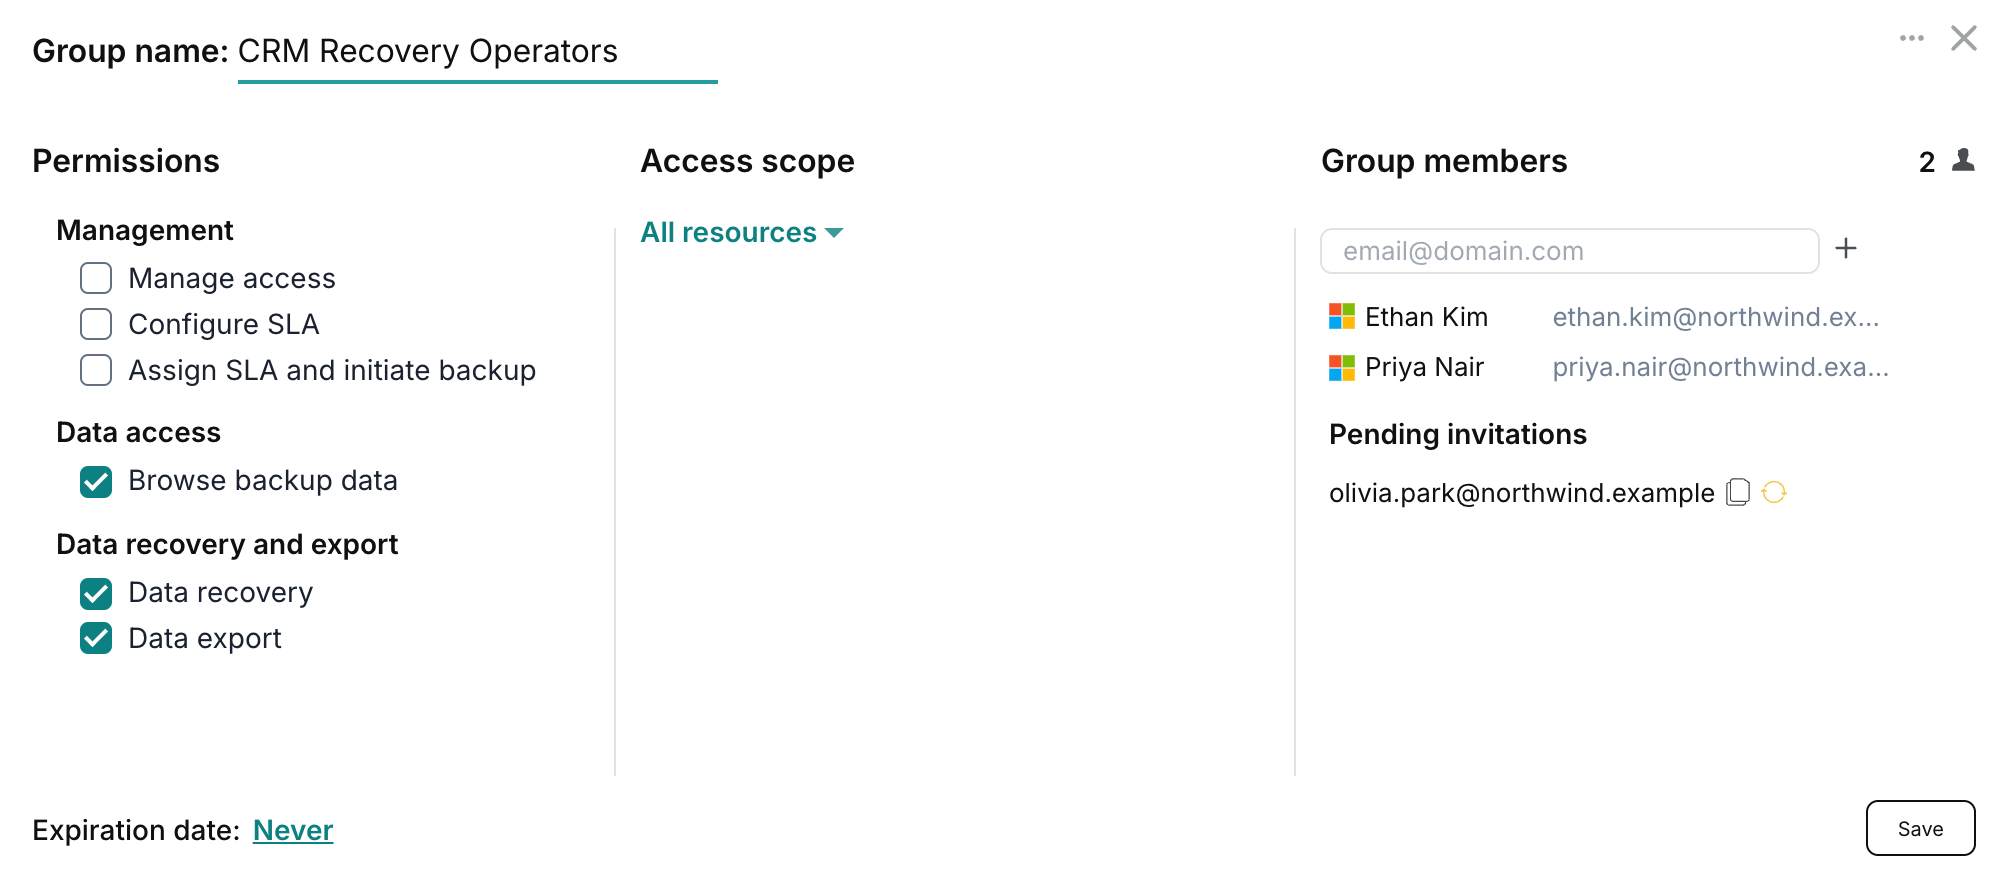The height and width of the screenshot is (872, 2008).
Task: Enable Assign SLA and initiate backup
Action: [x=96, y=370]
